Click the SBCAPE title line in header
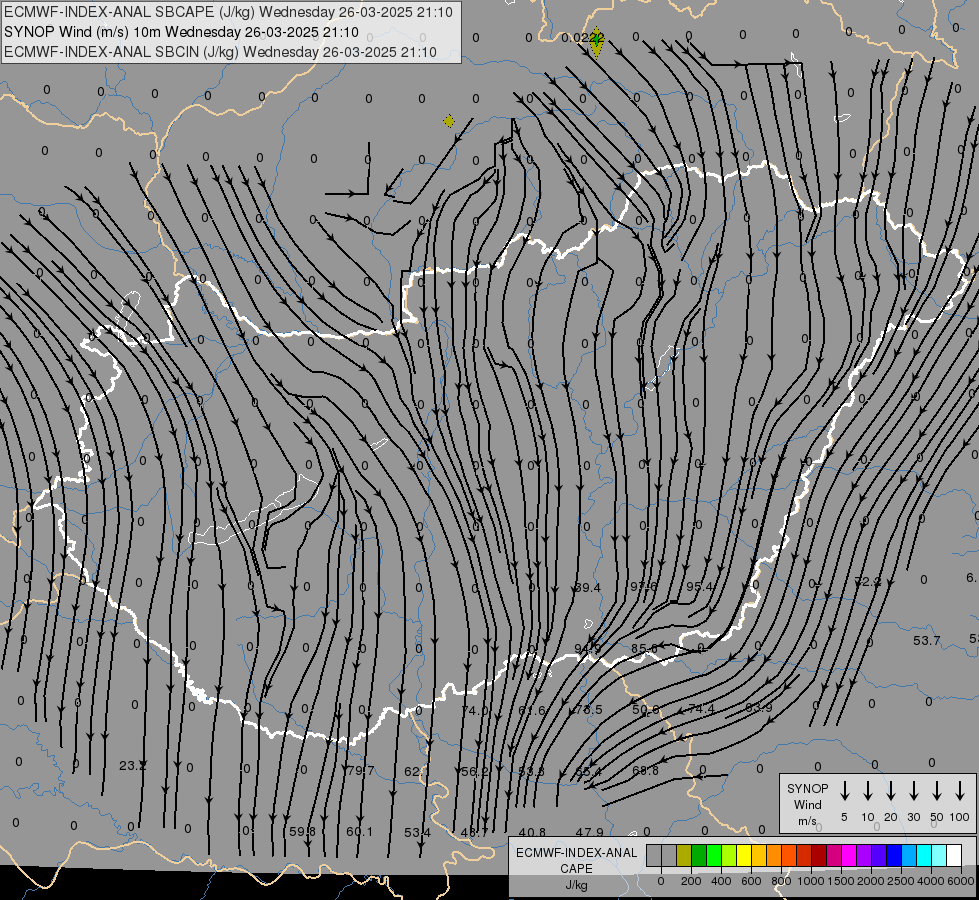The width and height of the screenshot is (979, 900). click(x=228, y=12)
